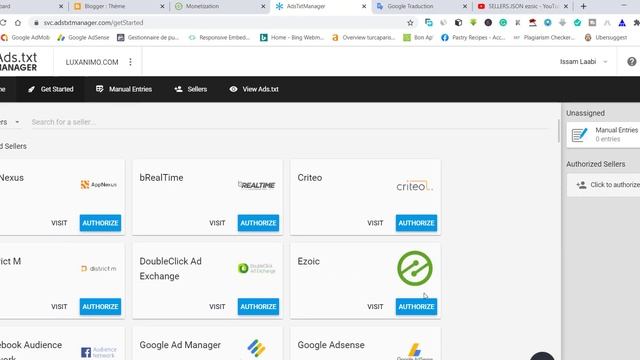Open the Ubersuggest bookmark
The width and height of the screenshot is (640, 360).
[606, 38]
